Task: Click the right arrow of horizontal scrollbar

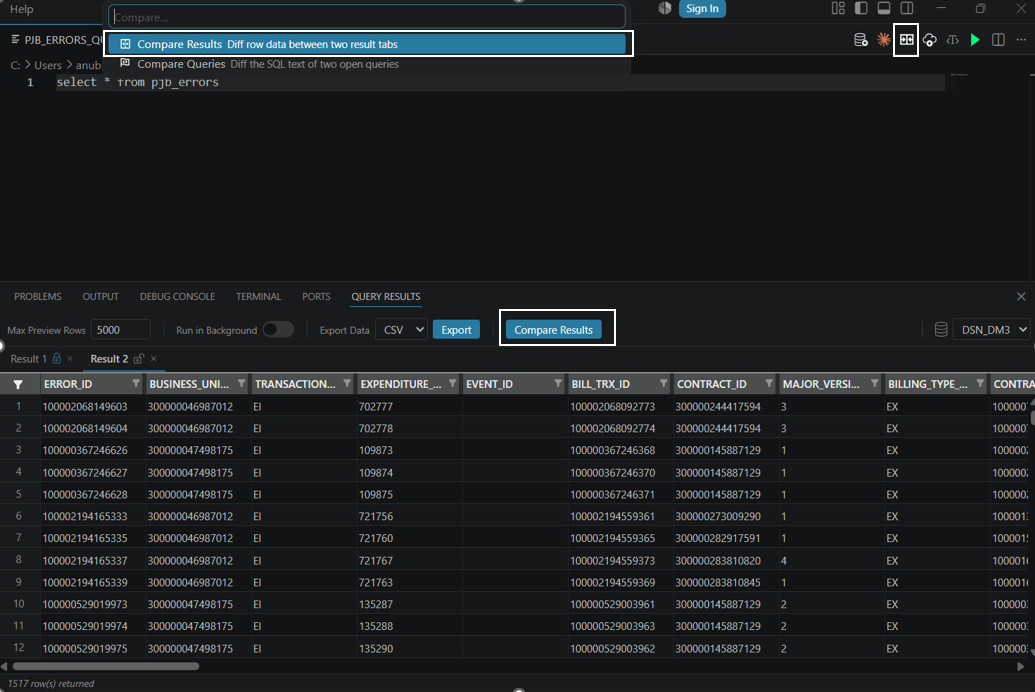Action: (x=1020, y=666)
